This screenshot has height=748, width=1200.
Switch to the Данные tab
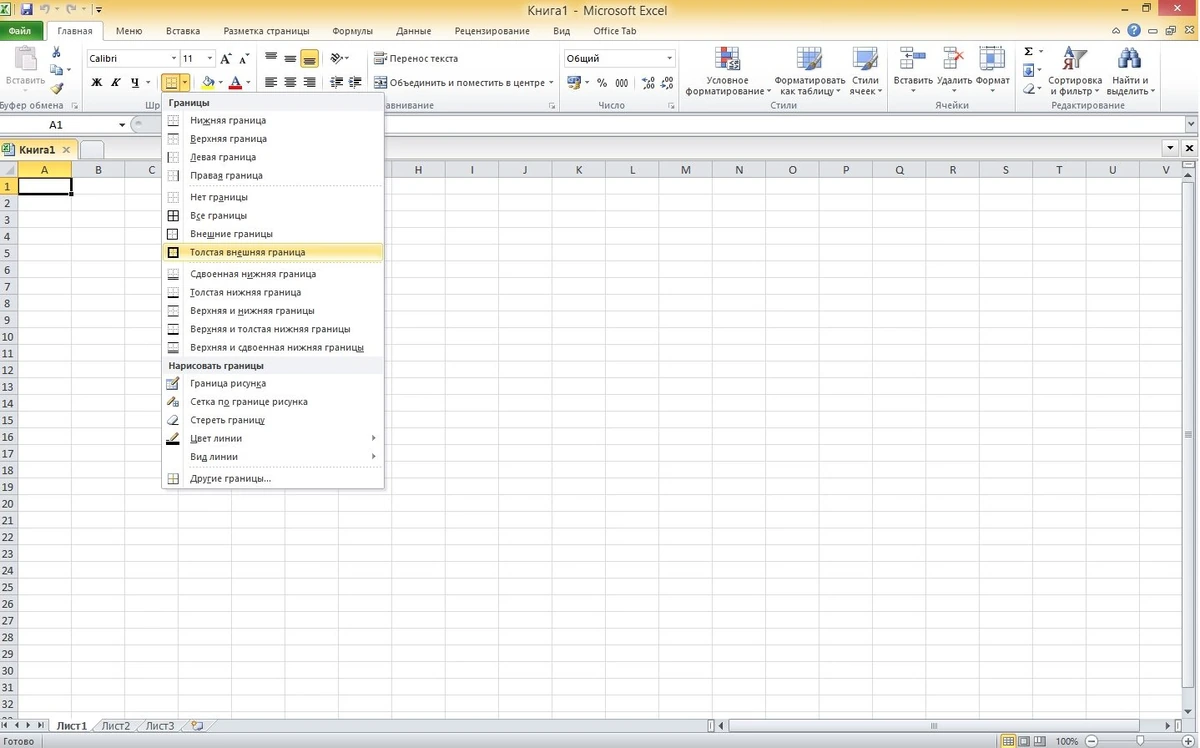(x=414, y=31)
